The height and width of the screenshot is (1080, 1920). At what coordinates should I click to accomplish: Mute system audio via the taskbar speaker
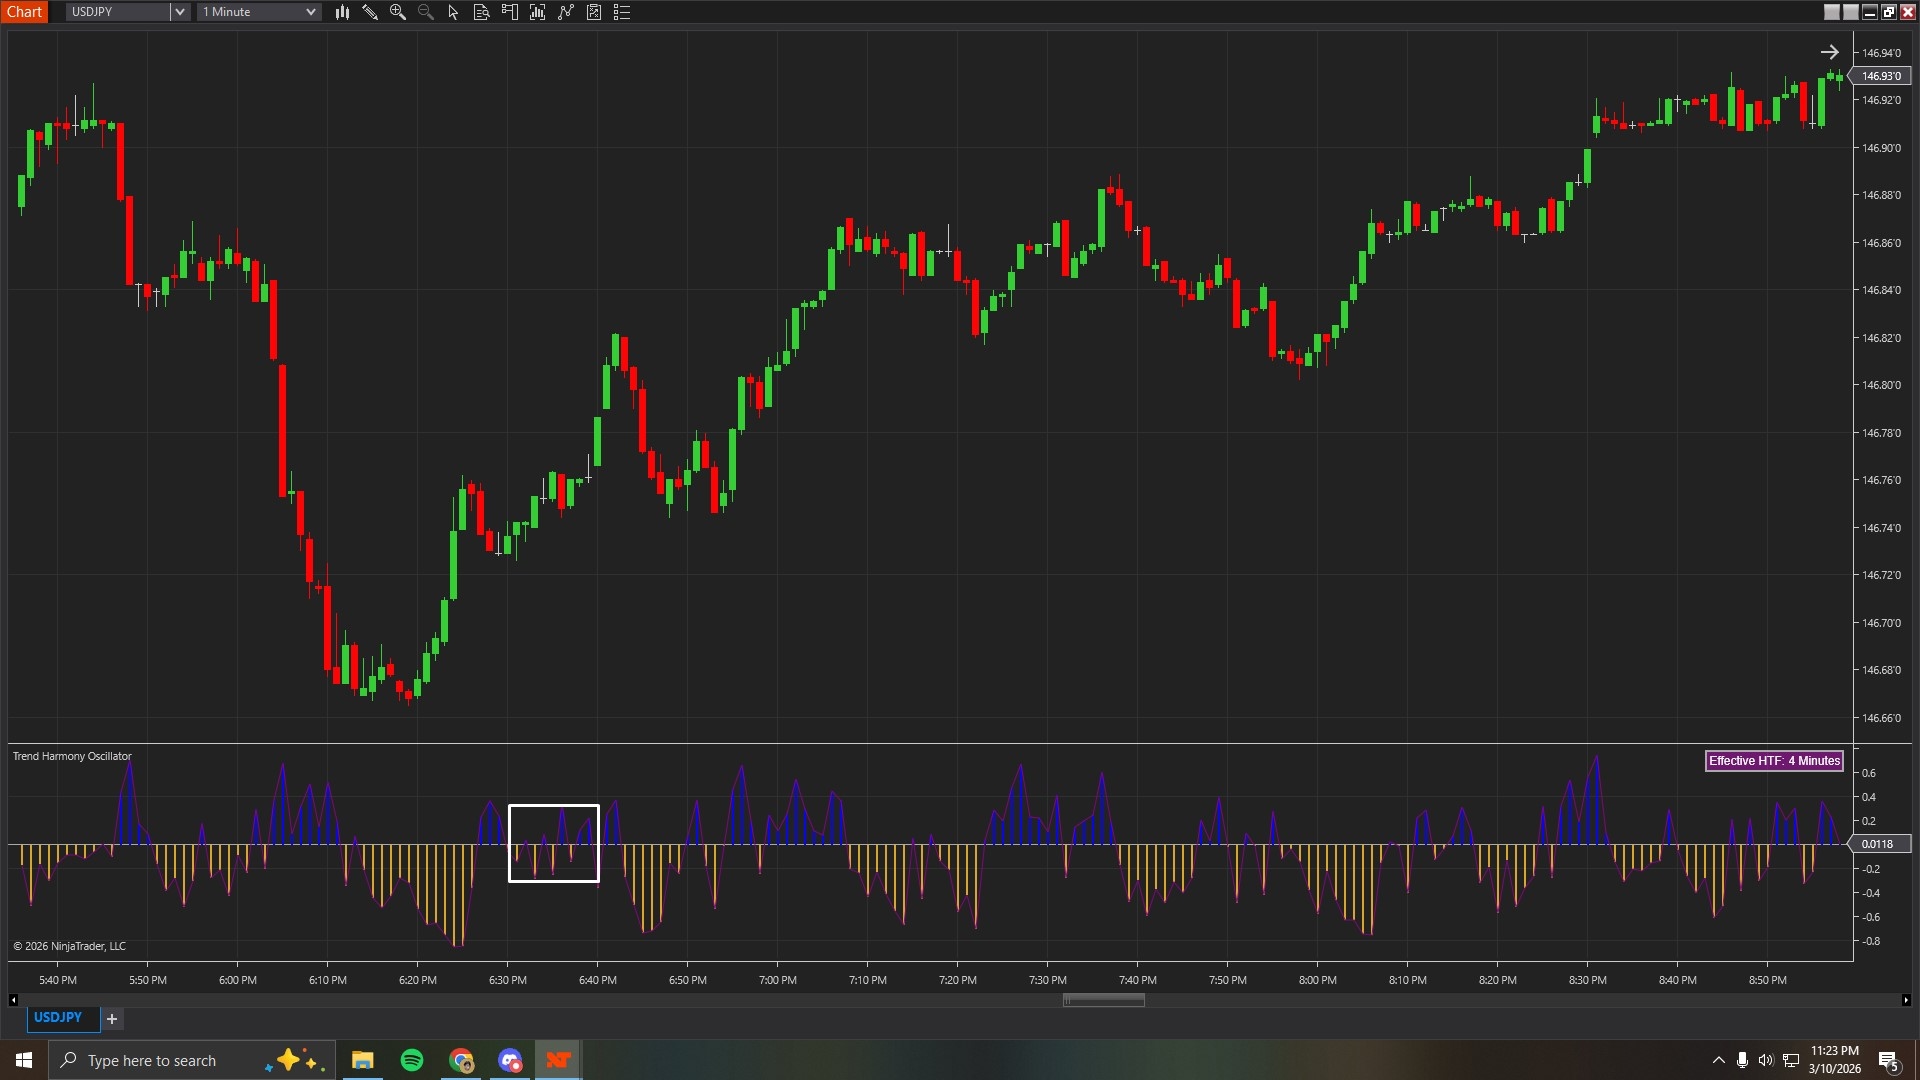pos(1766,1060)
